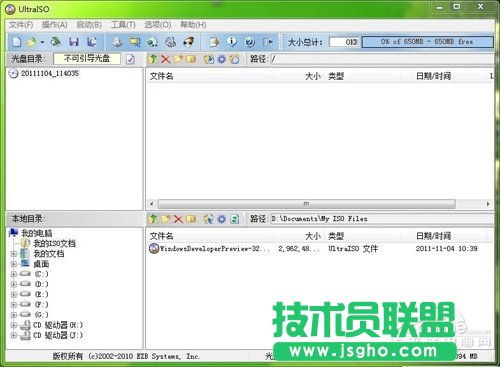Expand the (D:) drive node
The image size is (500, 367).
coord(14,284)
